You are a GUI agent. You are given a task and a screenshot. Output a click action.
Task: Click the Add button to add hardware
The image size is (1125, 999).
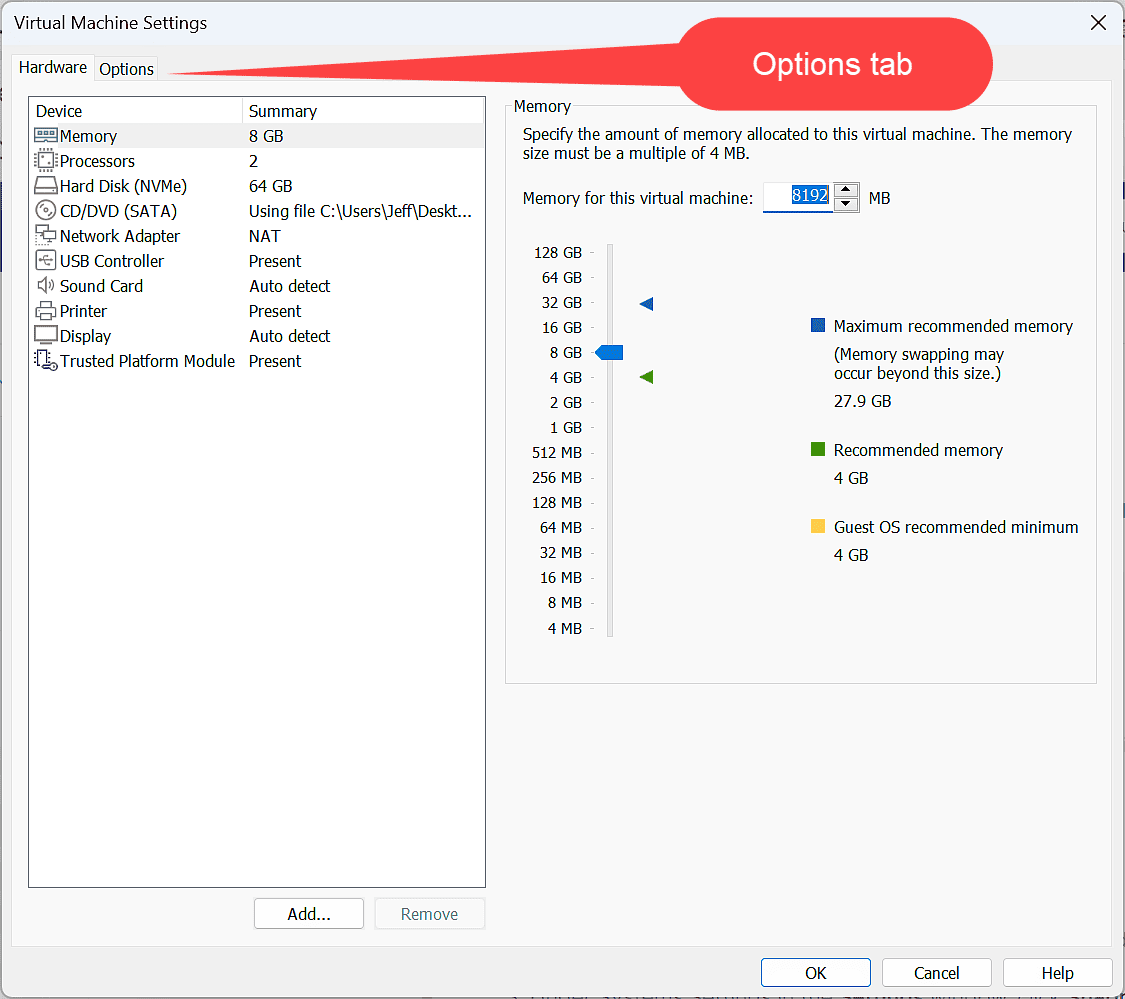[x=308, y=913]
